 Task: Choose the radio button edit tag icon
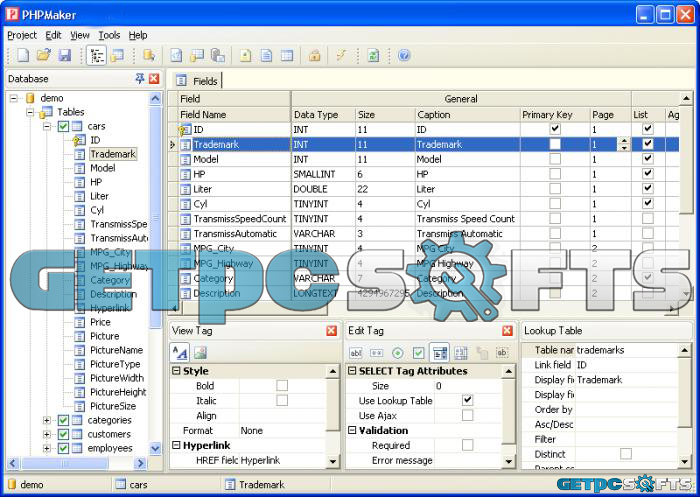point(397,353)
